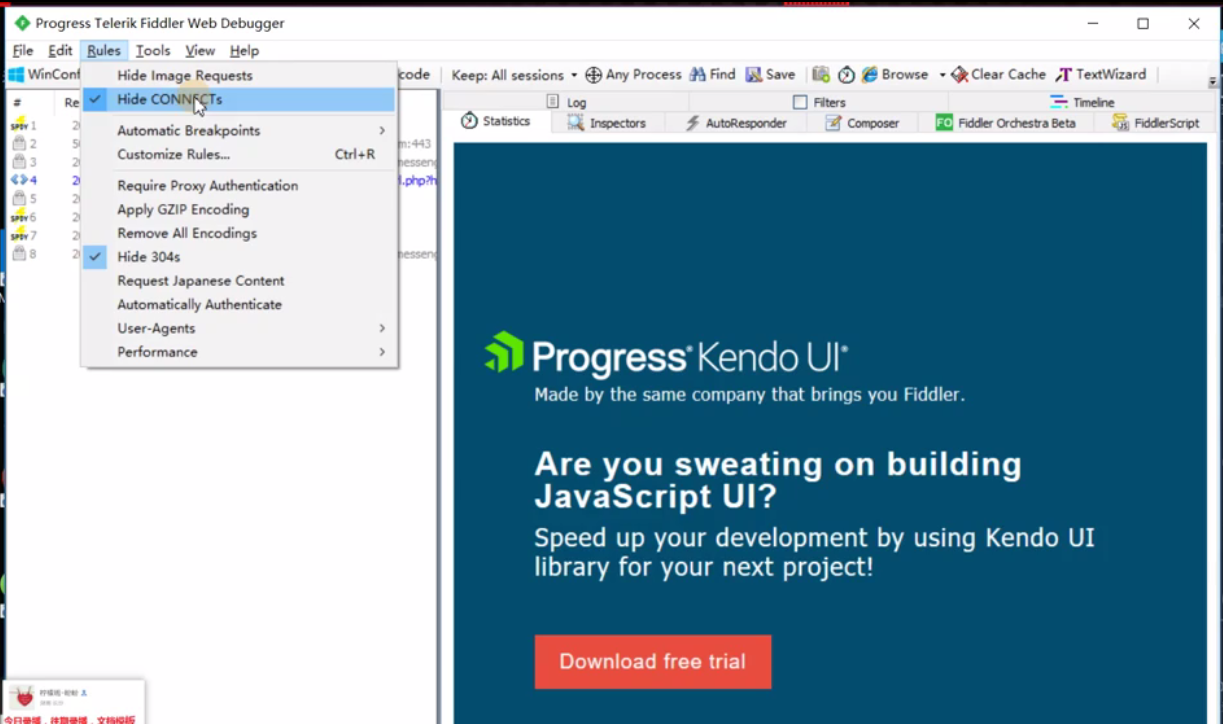Enable Apply GZIP Encoding
Image resolution: width=1223 pixels, height=724 pixels.
[x=238, y=210]
